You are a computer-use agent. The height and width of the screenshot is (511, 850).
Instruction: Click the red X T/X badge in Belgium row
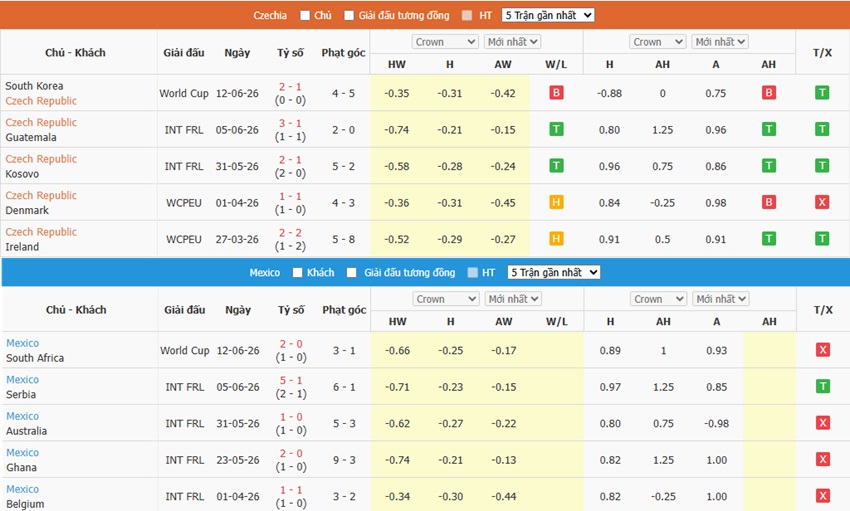[823, 495]
